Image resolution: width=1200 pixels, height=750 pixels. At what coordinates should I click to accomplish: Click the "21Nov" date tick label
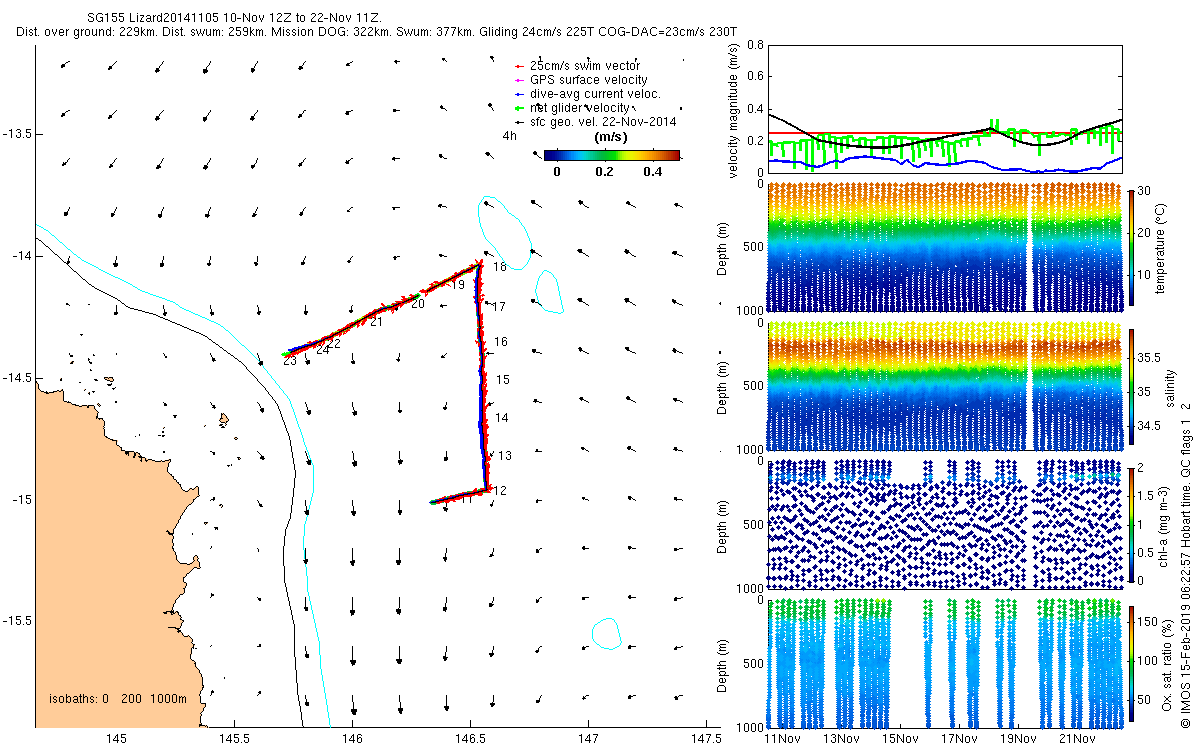1077,739
